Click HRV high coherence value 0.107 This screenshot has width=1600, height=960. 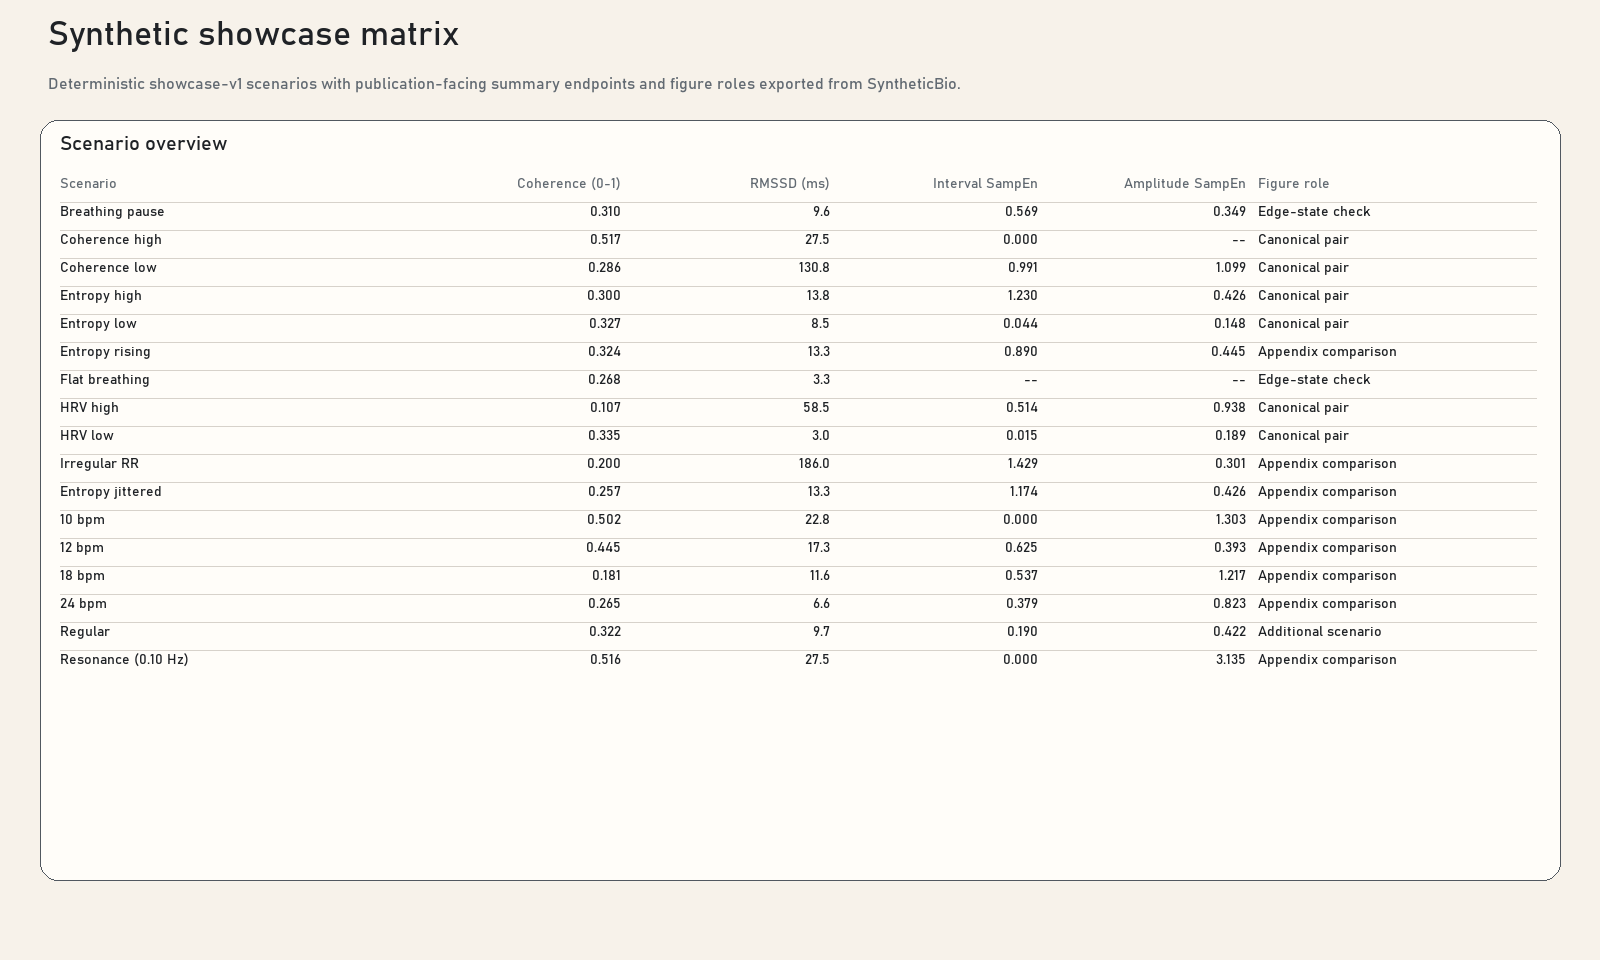tap(605, 408)
